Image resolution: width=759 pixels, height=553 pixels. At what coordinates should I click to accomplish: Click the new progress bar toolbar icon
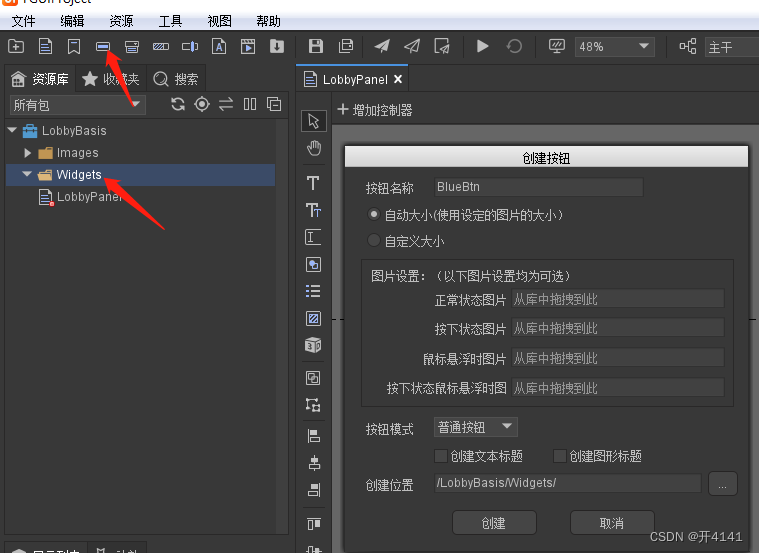(161, 46)
